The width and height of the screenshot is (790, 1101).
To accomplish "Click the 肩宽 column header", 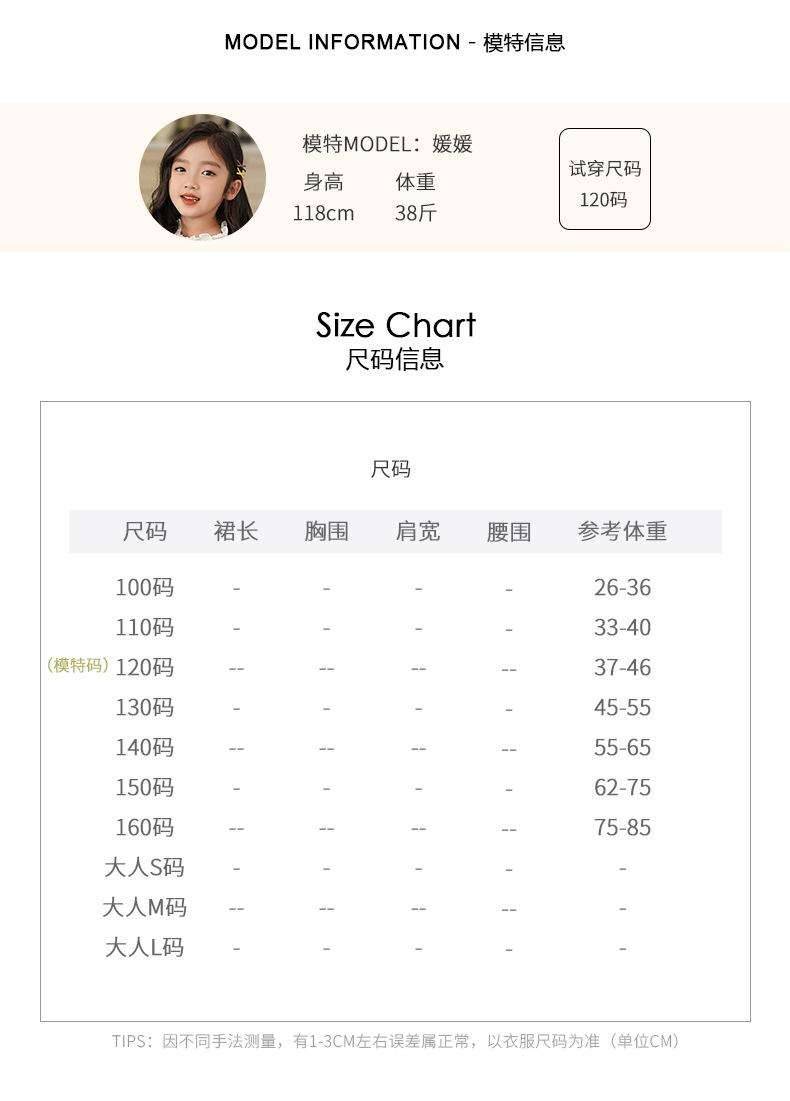I will 418,531.
